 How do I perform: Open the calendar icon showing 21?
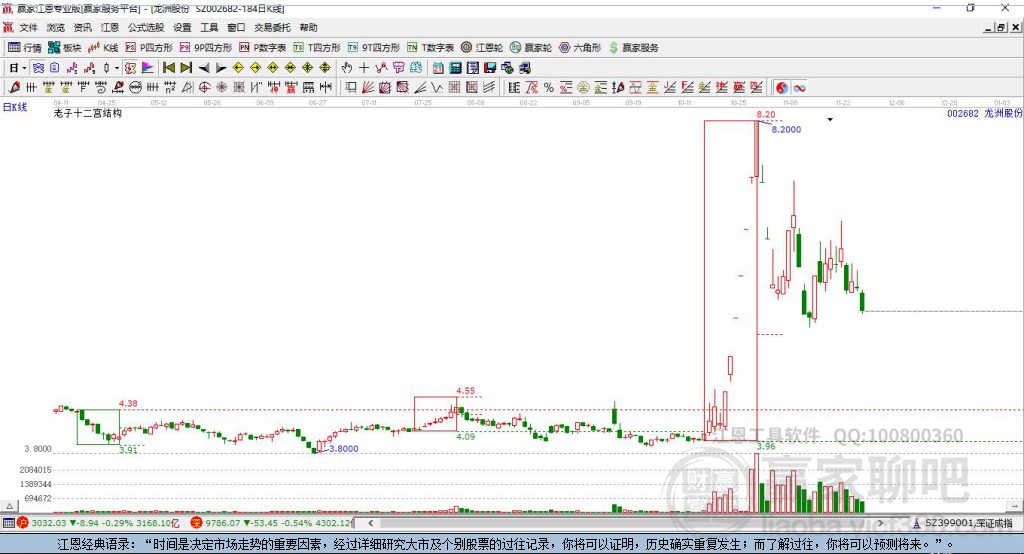[x=438, y=68]
